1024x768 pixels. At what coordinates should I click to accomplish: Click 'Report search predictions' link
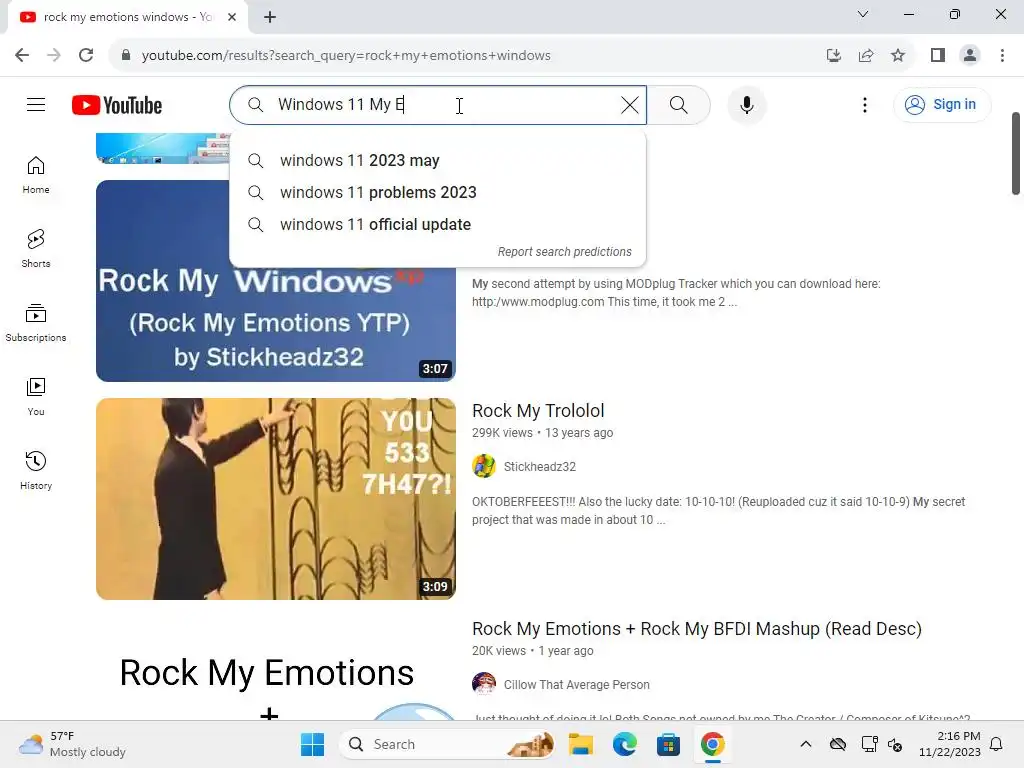(564, 252)
